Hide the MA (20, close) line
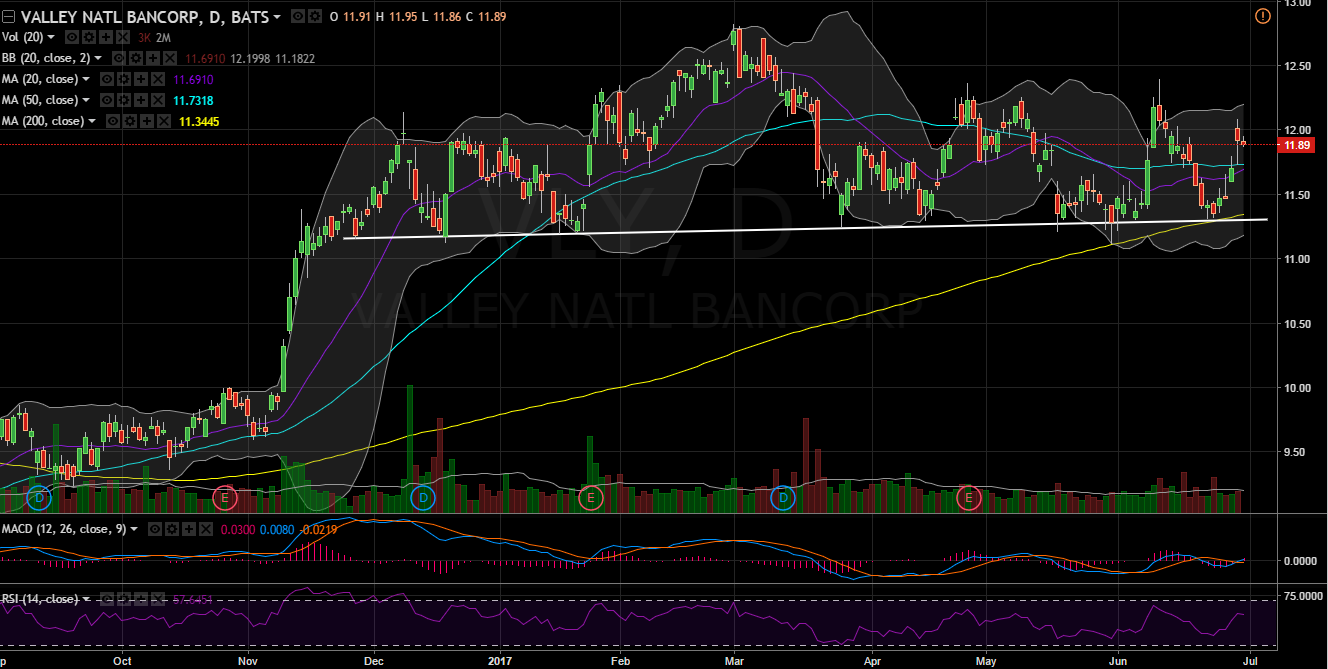The height and width of the screenshot is (669, 1328). pyautogui.click(x=108, y=80)
